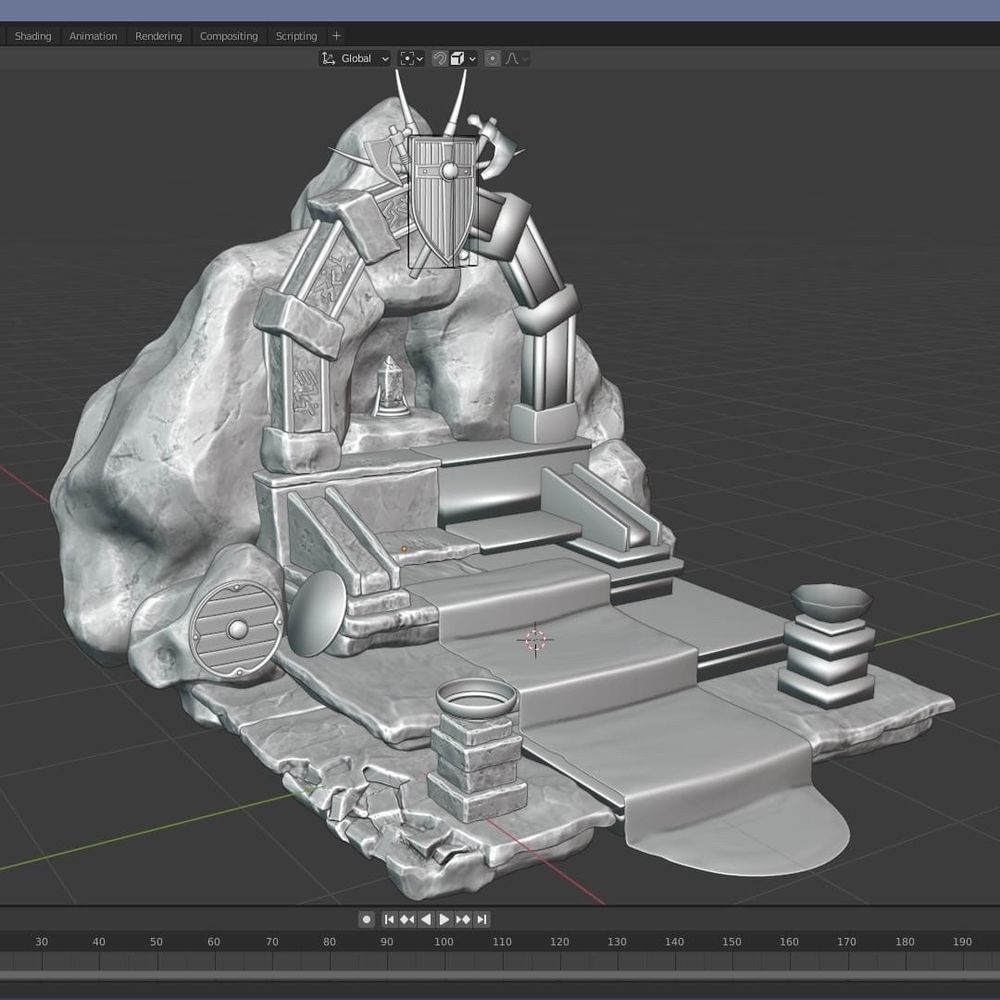This screenshot has width=1000, height=1000.
Task: Move playhead to frame 70
Action: tap(272, 941)
